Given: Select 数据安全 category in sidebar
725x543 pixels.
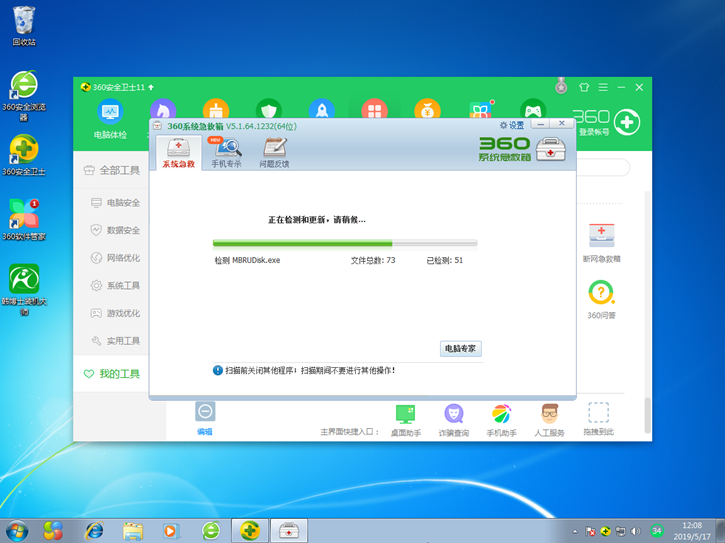Looking at the screenshot, I should (x=115, y=230).
